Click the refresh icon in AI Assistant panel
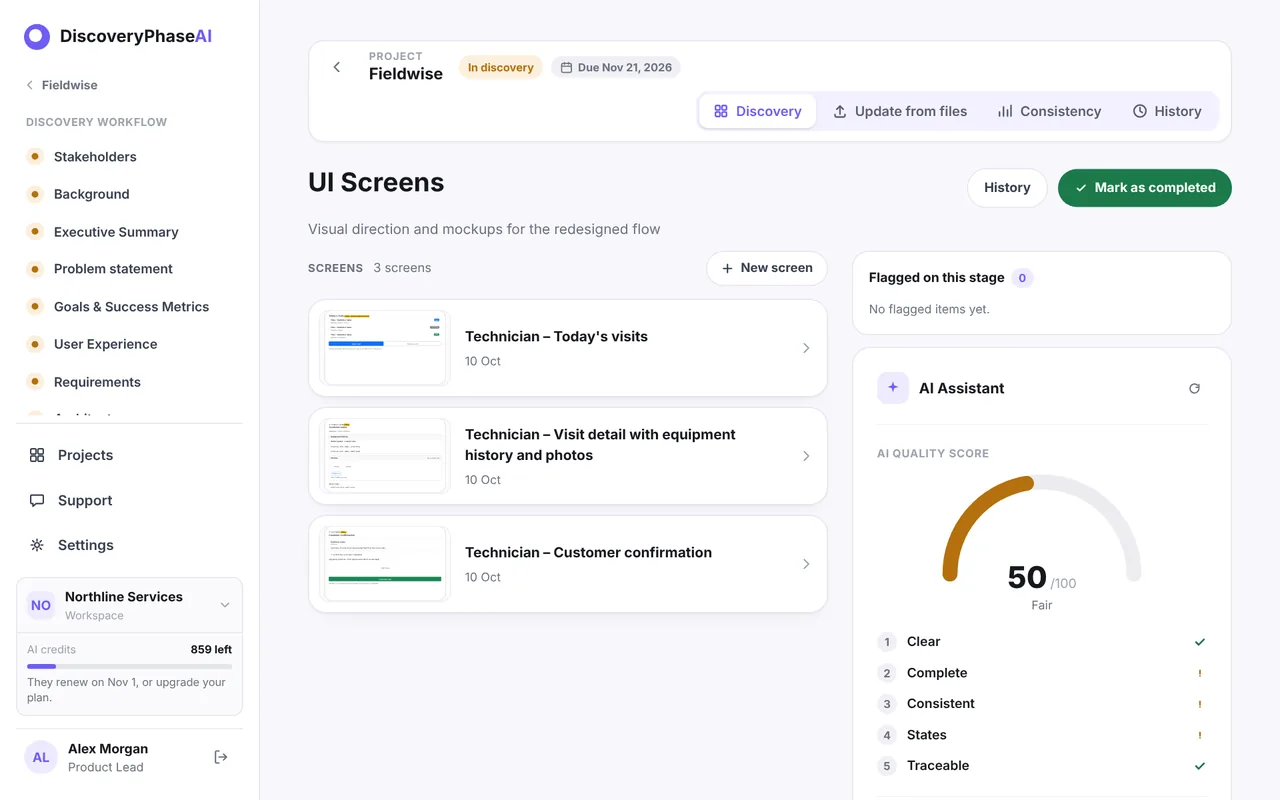Image resolution: width=1280 pixels, height=800 pixels. click(1194, 388)
